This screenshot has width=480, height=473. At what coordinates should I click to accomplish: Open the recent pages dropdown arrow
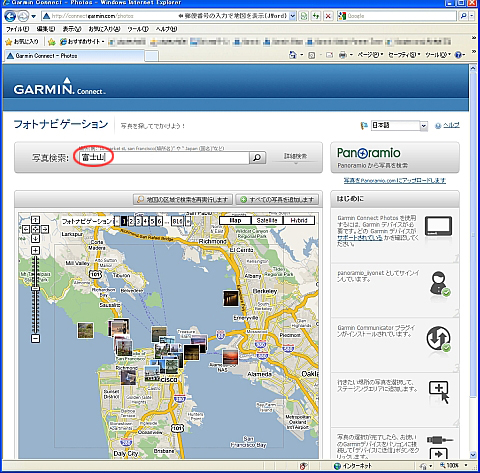[x=34, y=16]
